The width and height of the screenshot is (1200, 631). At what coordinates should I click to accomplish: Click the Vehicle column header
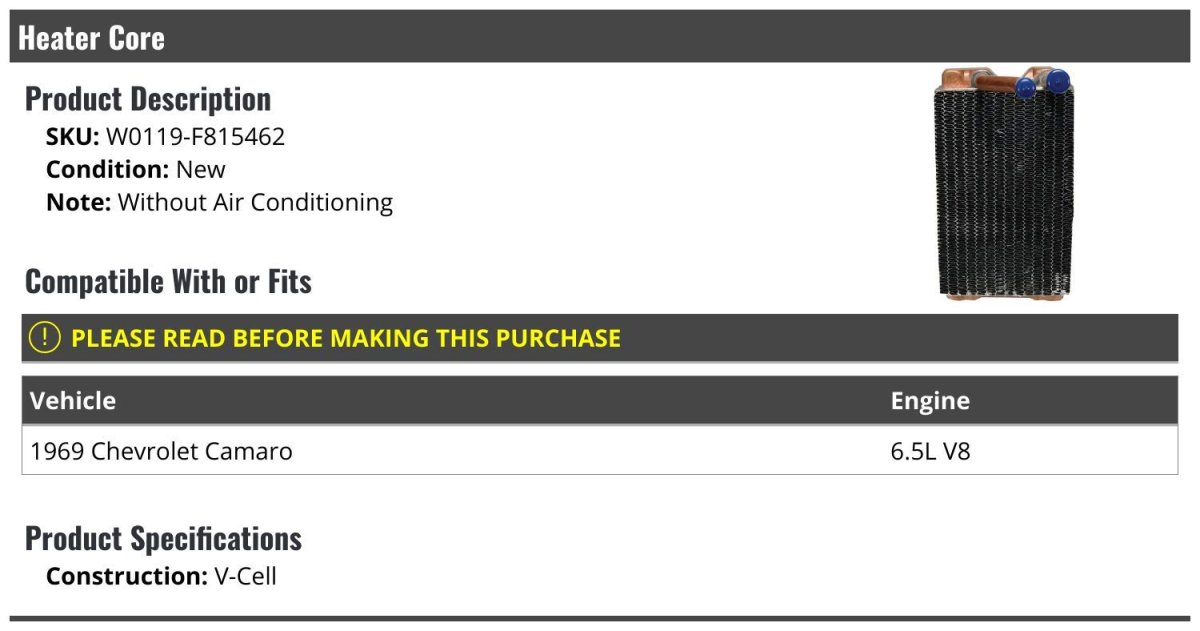73,401
